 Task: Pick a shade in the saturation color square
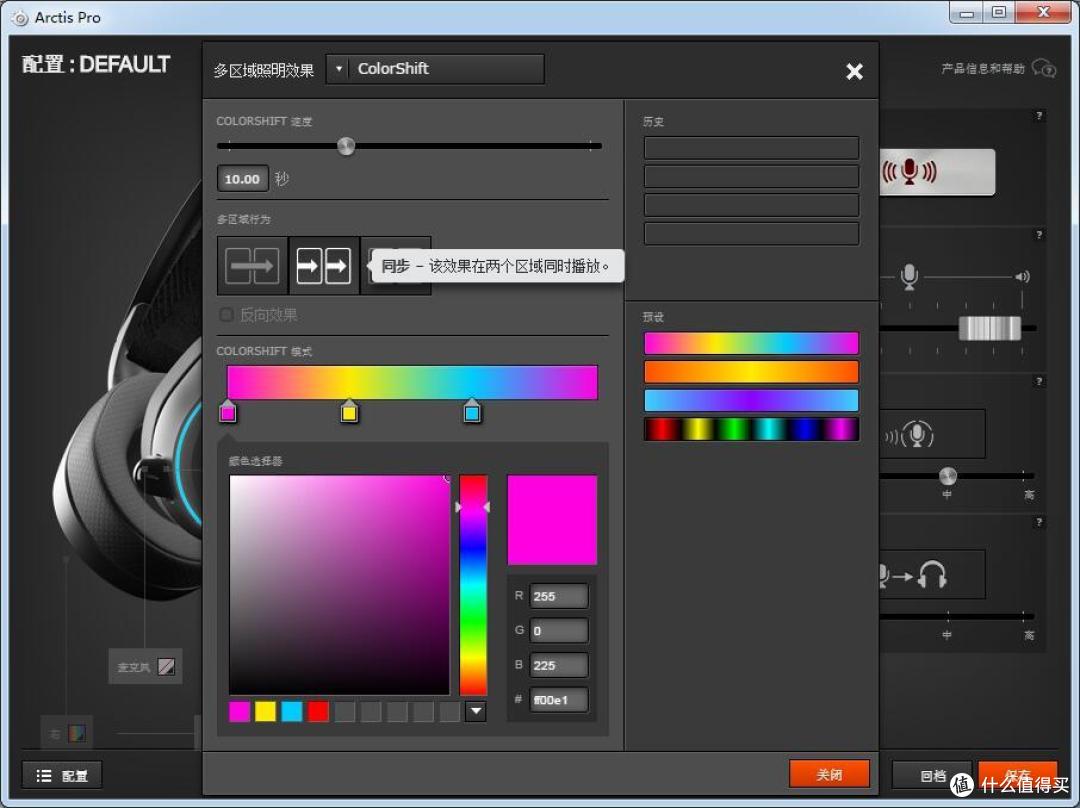pos(340,585)
